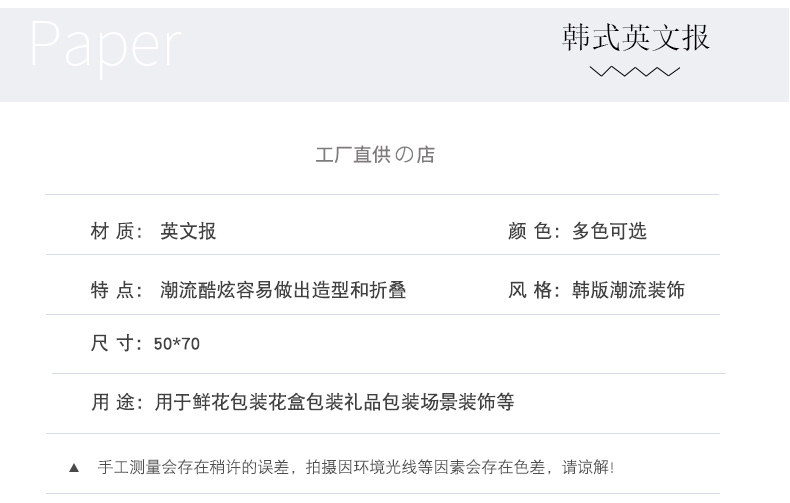Choose the 多色可选 color value
This screenshot has width=790, height=503.
point(609,232)
